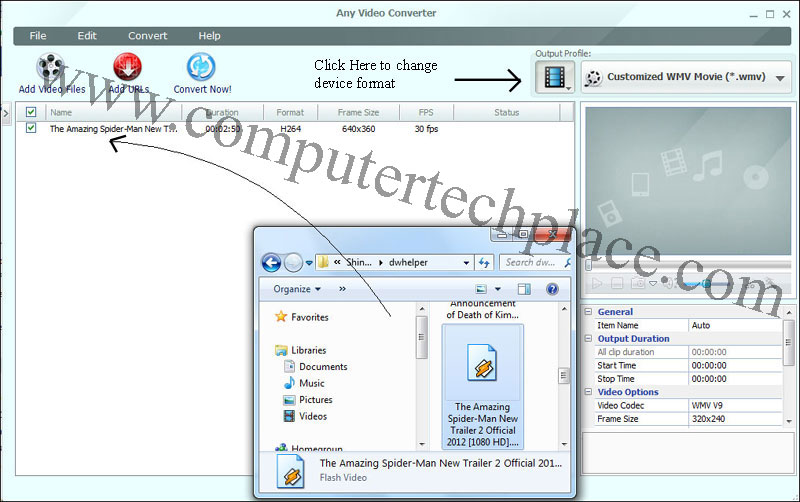Viewport: 800px width, 502px height.
Task: Open the File menu
Action: 38,36
